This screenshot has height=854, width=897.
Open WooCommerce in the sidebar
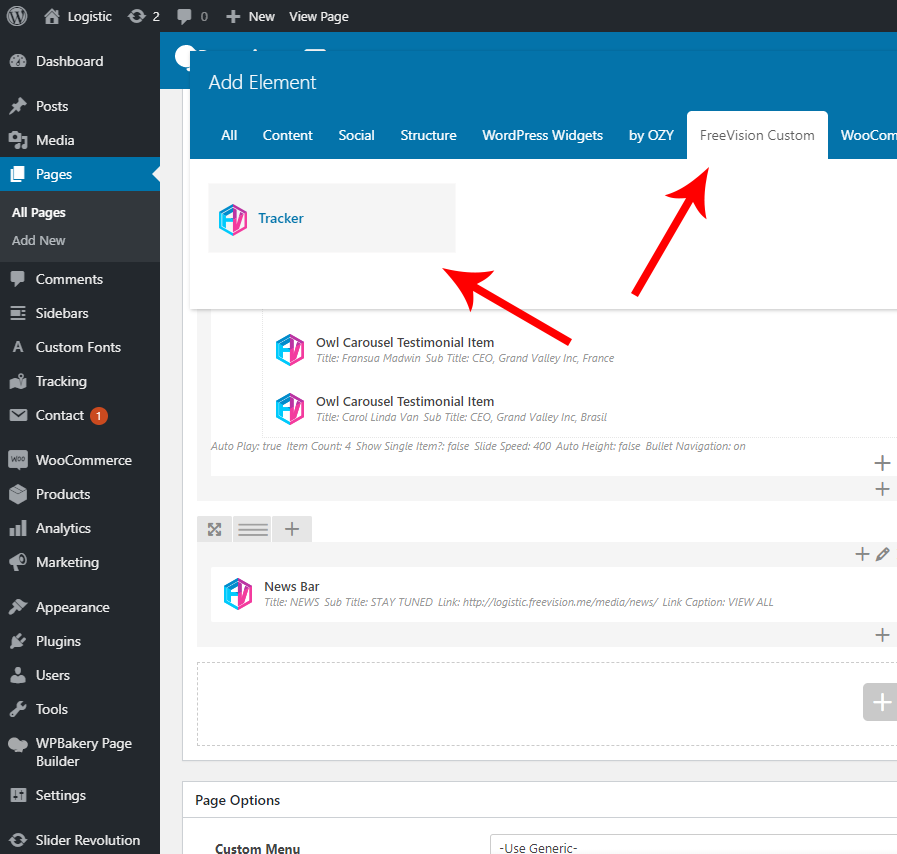[x=83, y=460]
